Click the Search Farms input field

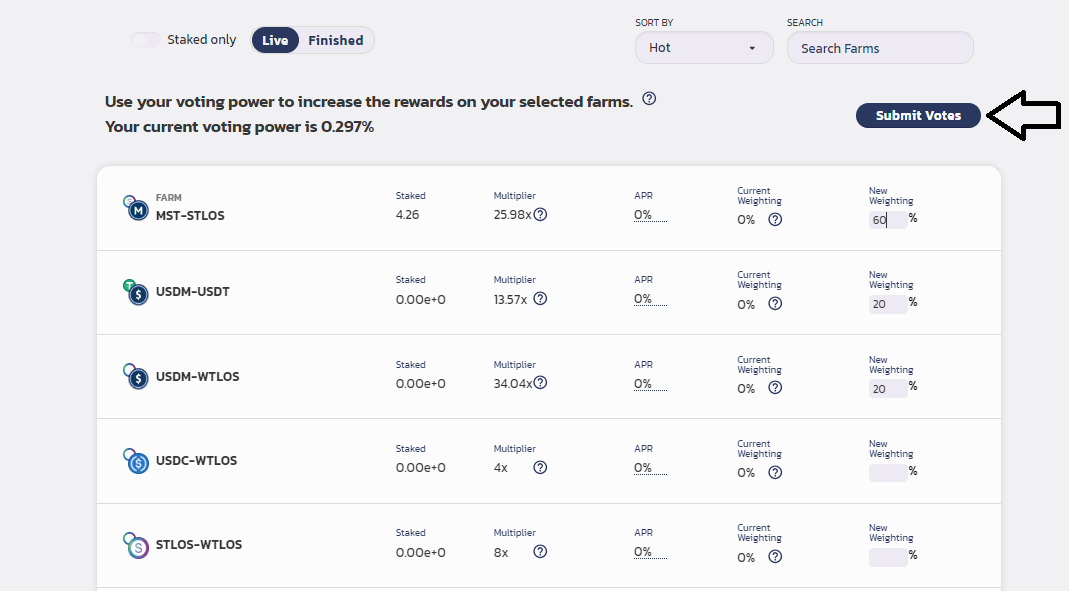tap(880, 48)
